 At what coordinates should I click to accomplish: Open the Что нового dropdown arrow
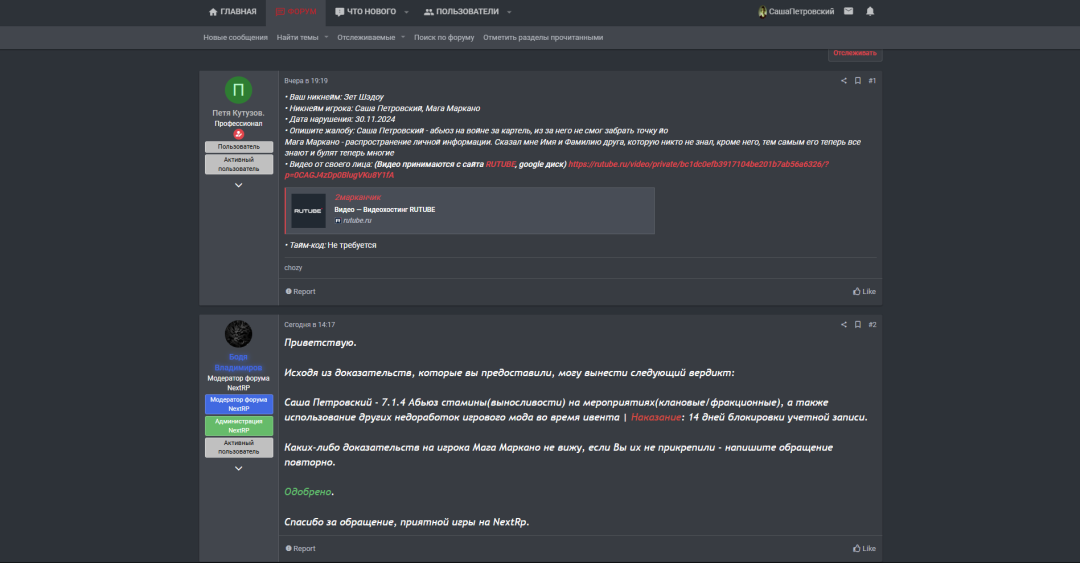point(406,12)
